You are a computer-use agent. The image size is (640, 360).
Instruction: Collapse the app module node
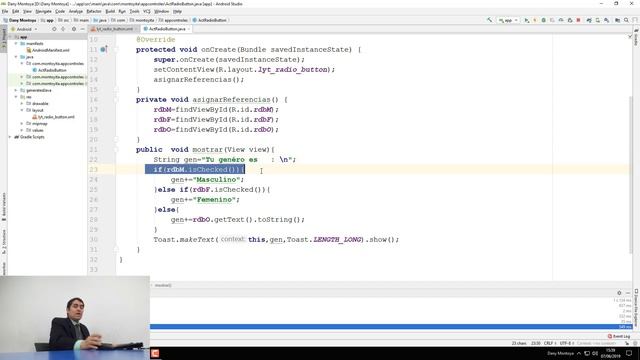point(11,37)
